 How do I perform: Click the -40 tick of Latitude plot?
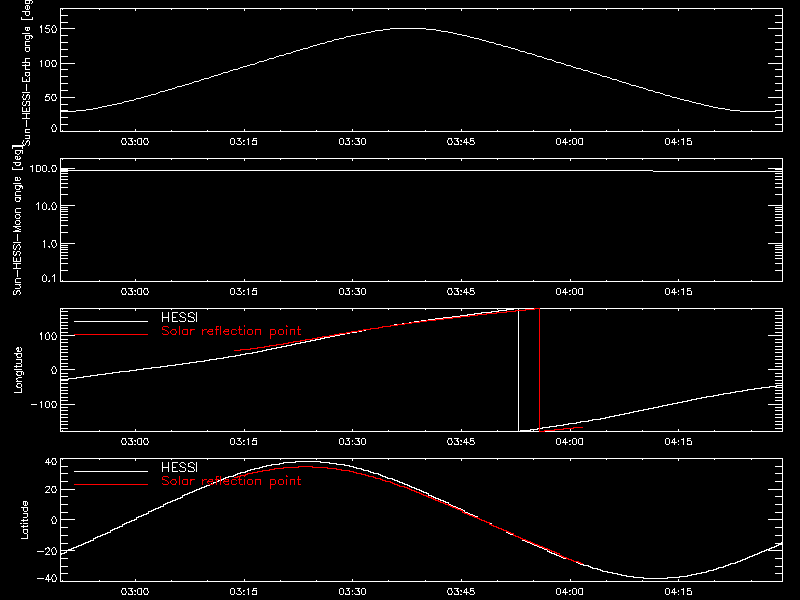pyautogui.click(x=47, y=578)
